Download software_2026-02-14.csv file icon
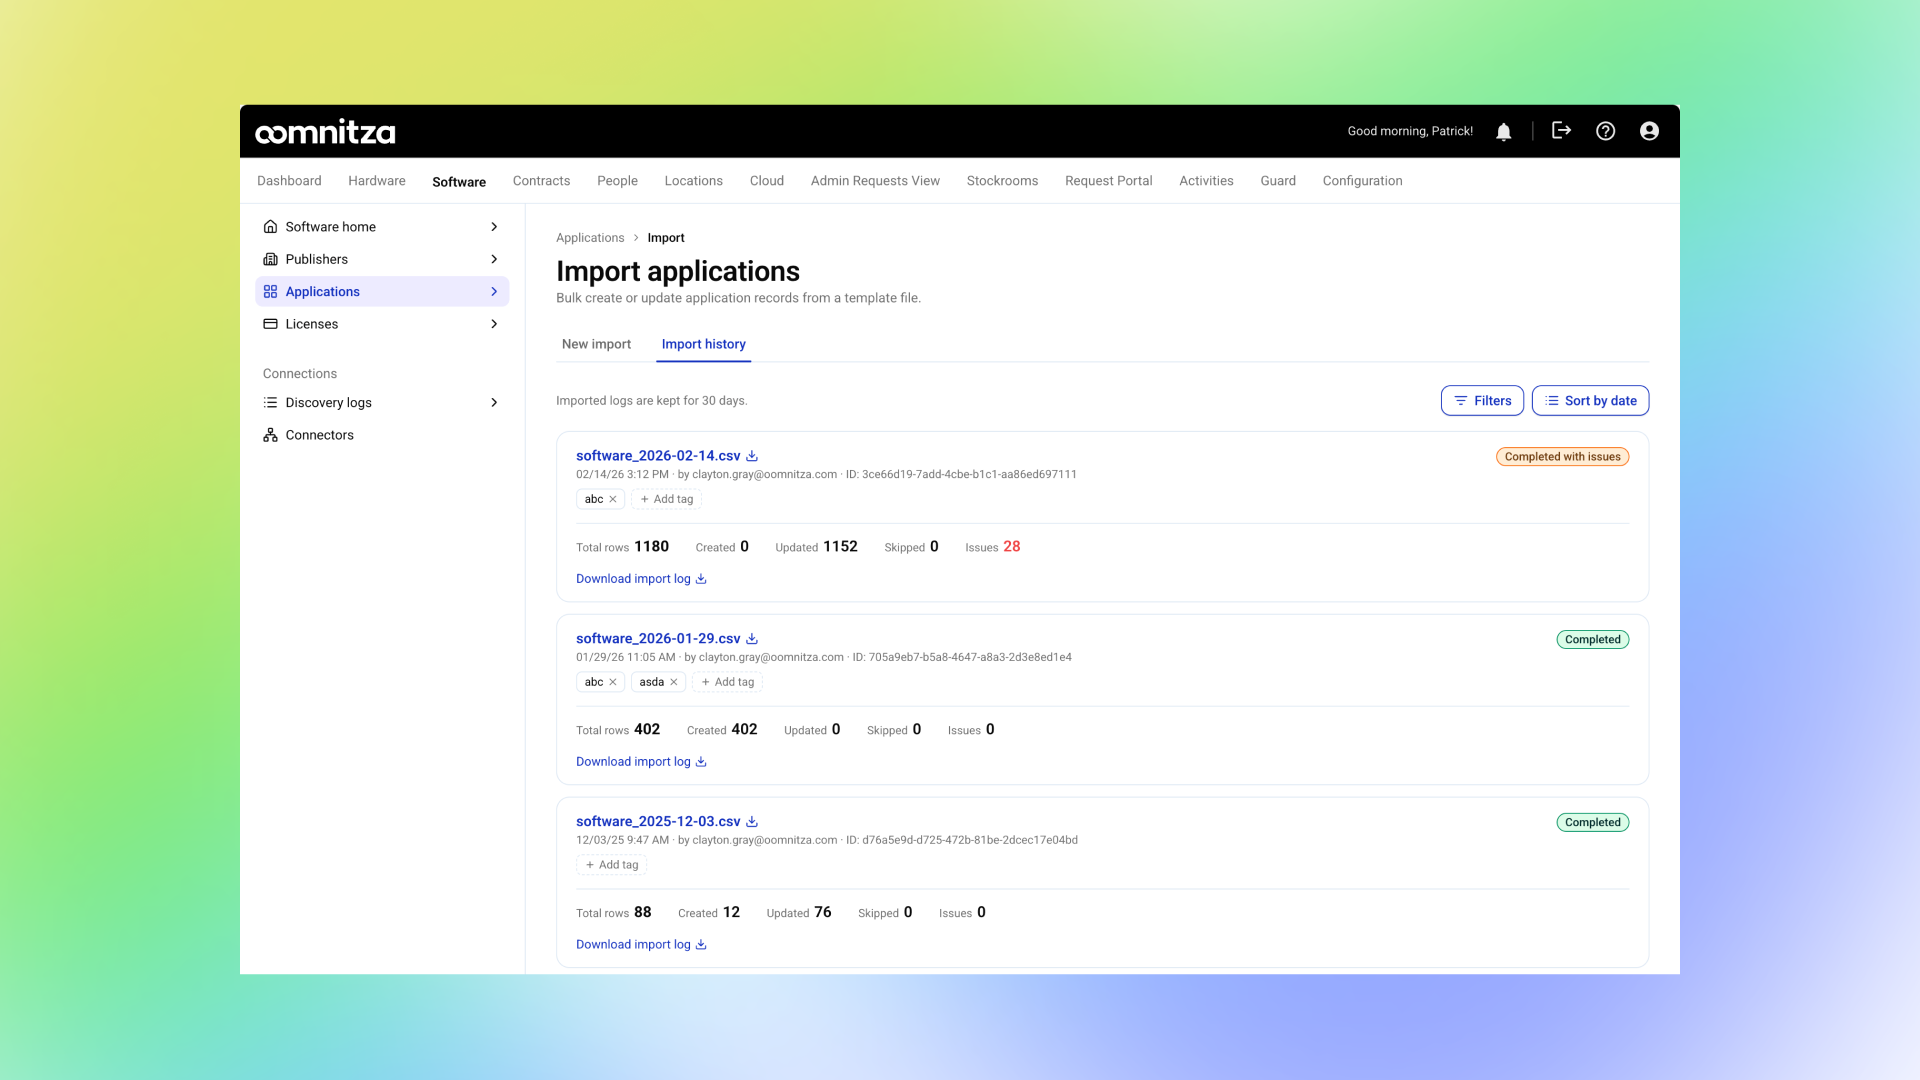1920x1080 pixels. pos(752,456)
